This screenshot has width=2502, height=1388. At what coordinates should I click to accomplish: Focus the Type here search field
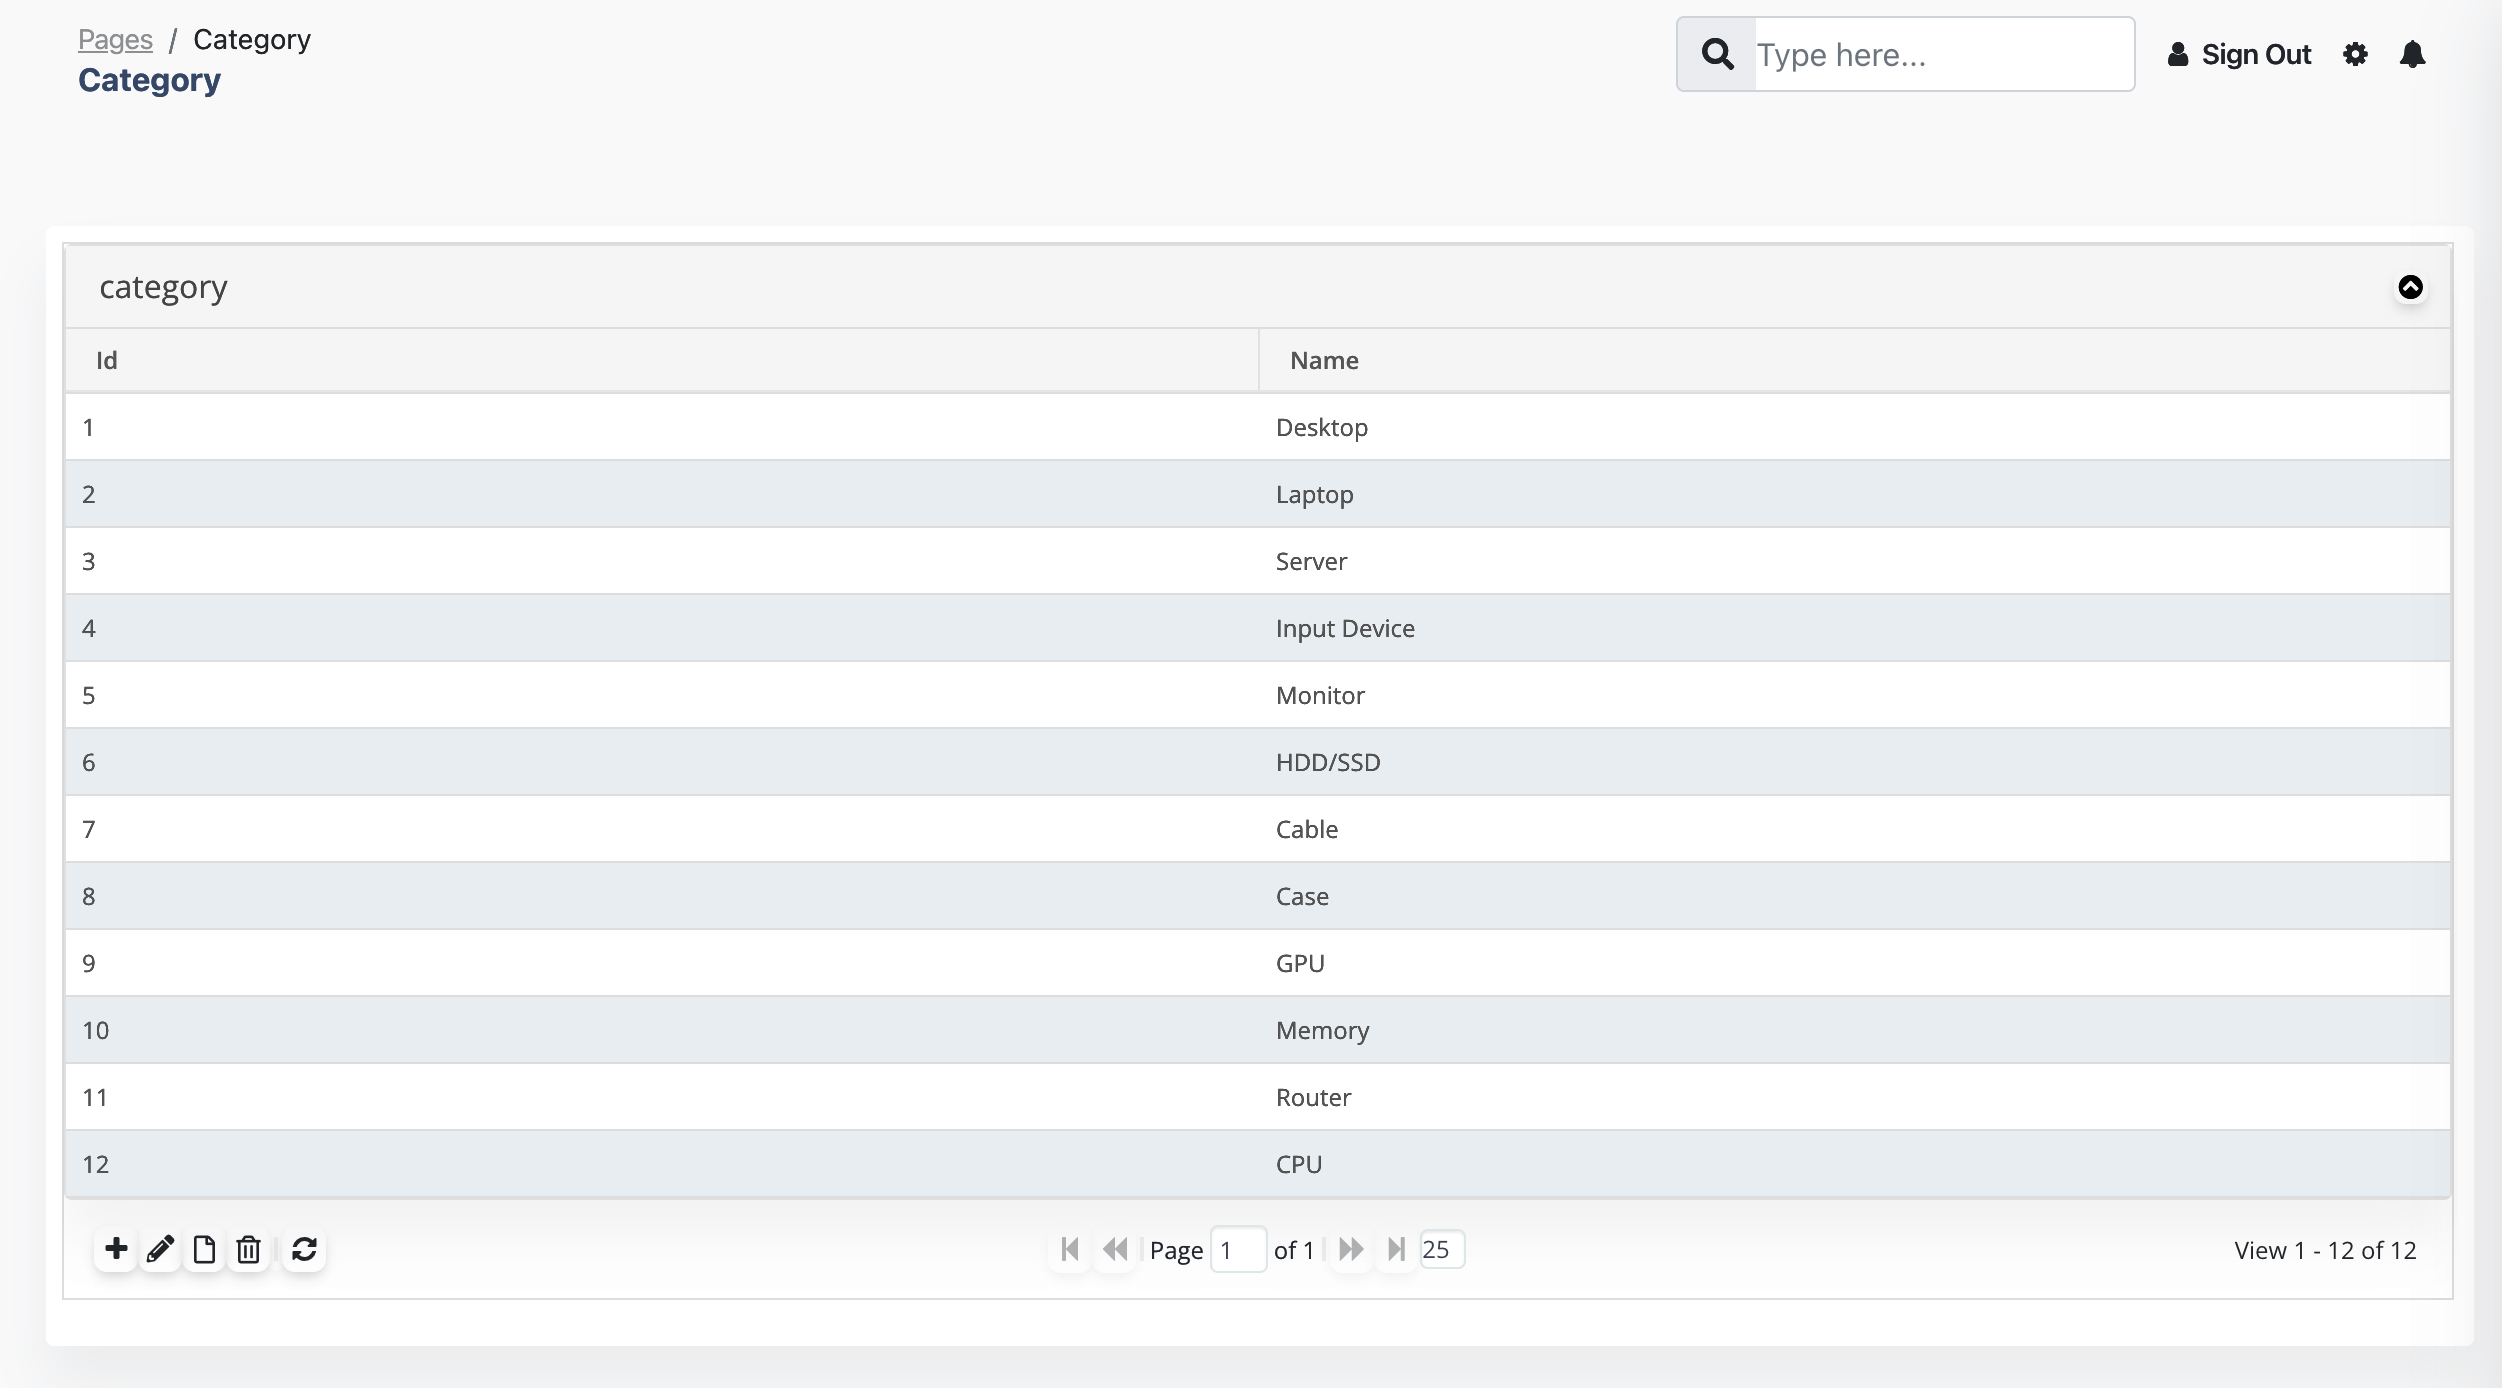pos(1944,54)
